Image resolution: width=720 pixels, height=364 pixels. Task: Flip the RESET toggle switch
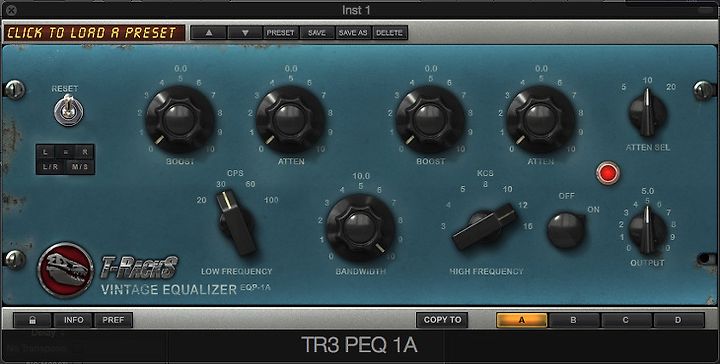(x=68, y=110)
